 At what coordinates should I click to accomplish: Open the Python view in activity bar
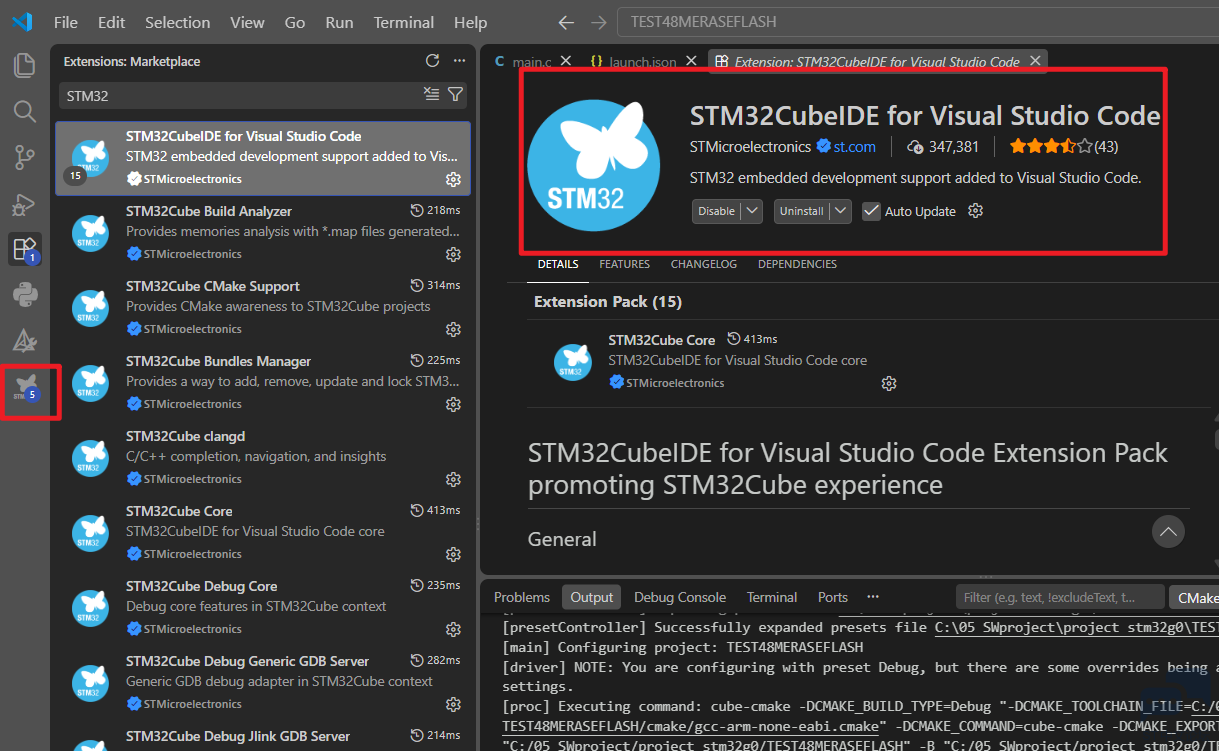click(x=24, y=295)
